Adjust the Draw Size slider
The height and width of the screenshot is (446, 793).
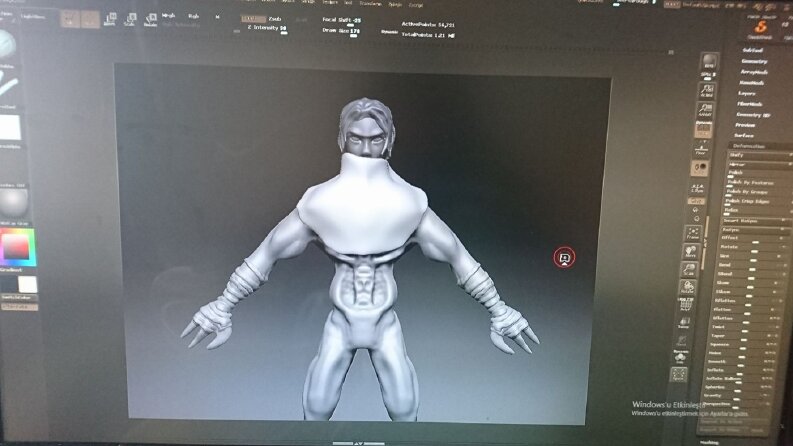(341, 31)
